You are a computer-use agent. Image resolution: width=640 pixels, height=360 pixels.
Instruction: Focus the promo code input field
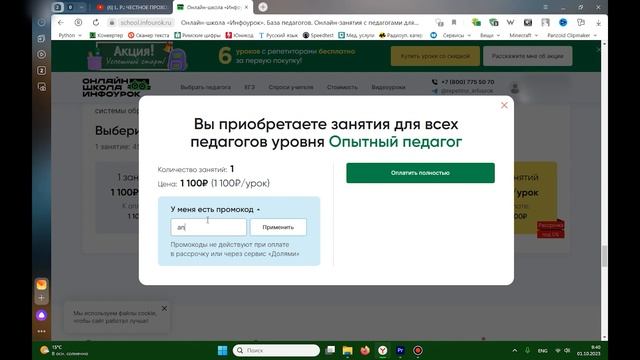click(209, 227)
